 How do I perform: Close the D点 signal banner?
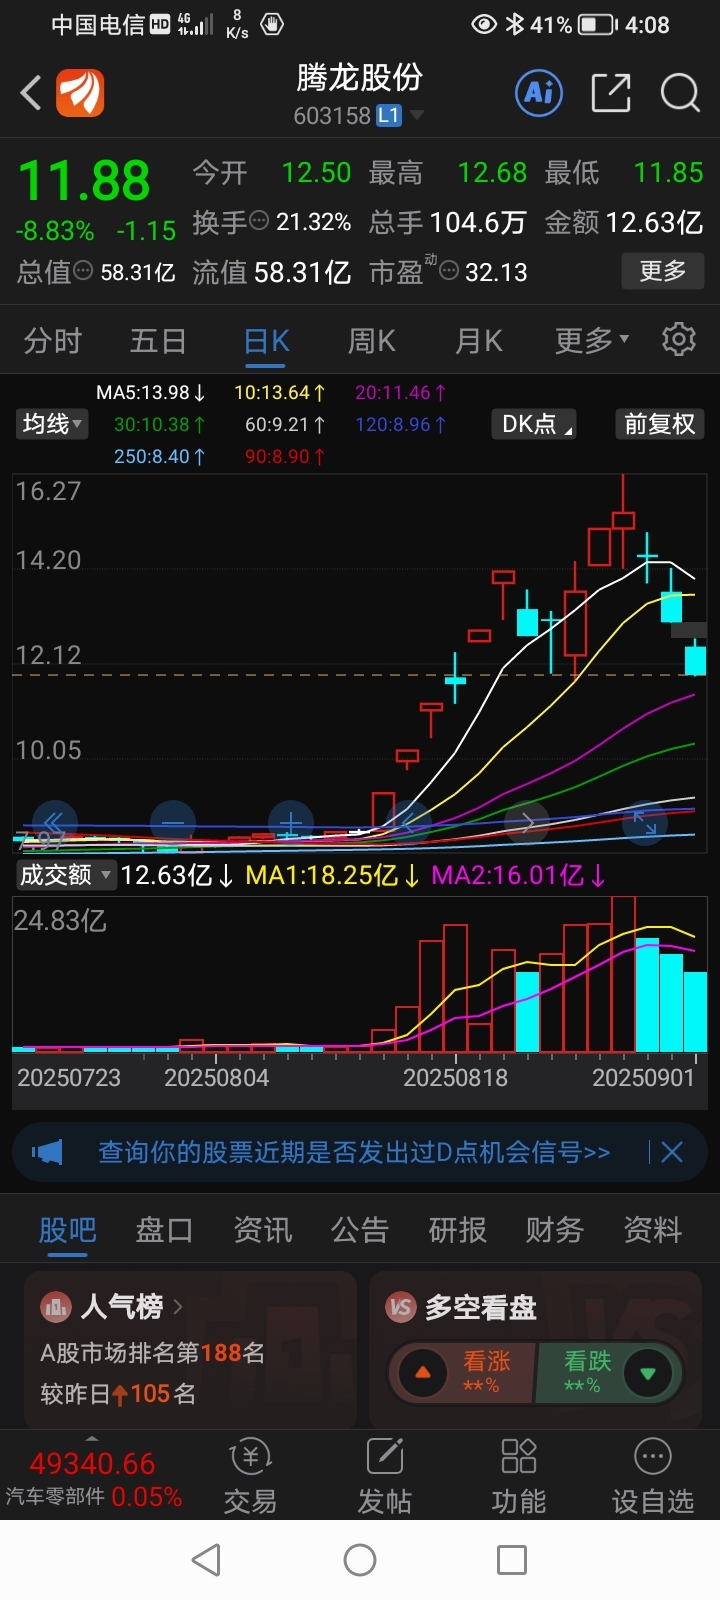tap(672, 1152)
